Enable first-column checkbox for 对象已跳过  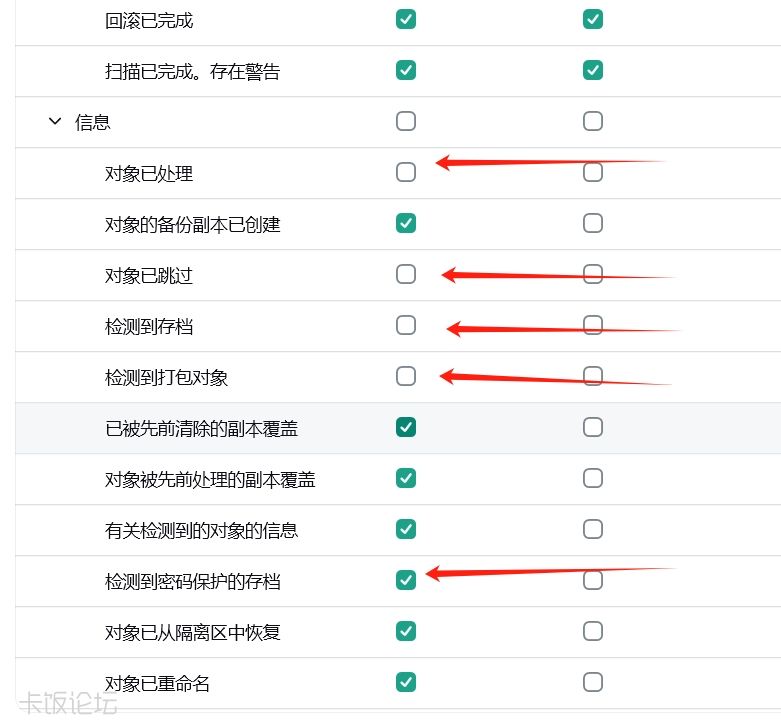coord(406,274)
